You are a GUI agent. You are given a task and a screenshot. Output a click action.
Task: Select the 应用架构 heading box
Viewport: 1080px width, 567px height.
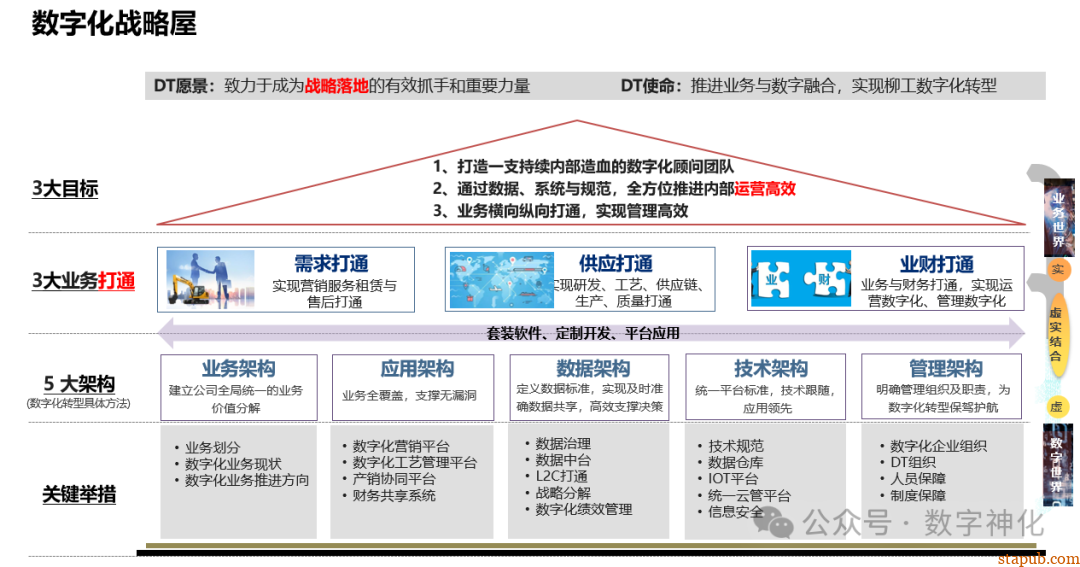(x=416, y=385)
